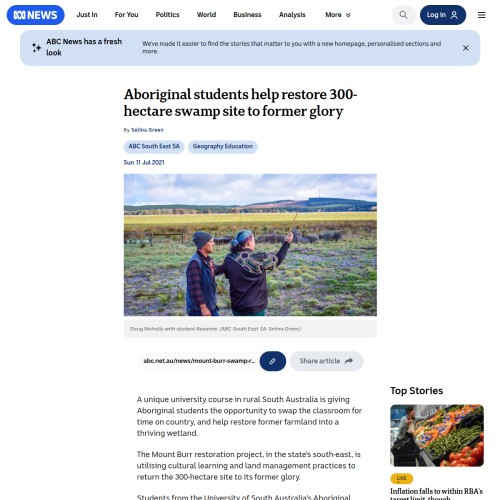
Task: Open the World news section
Action: pos(206,15)
